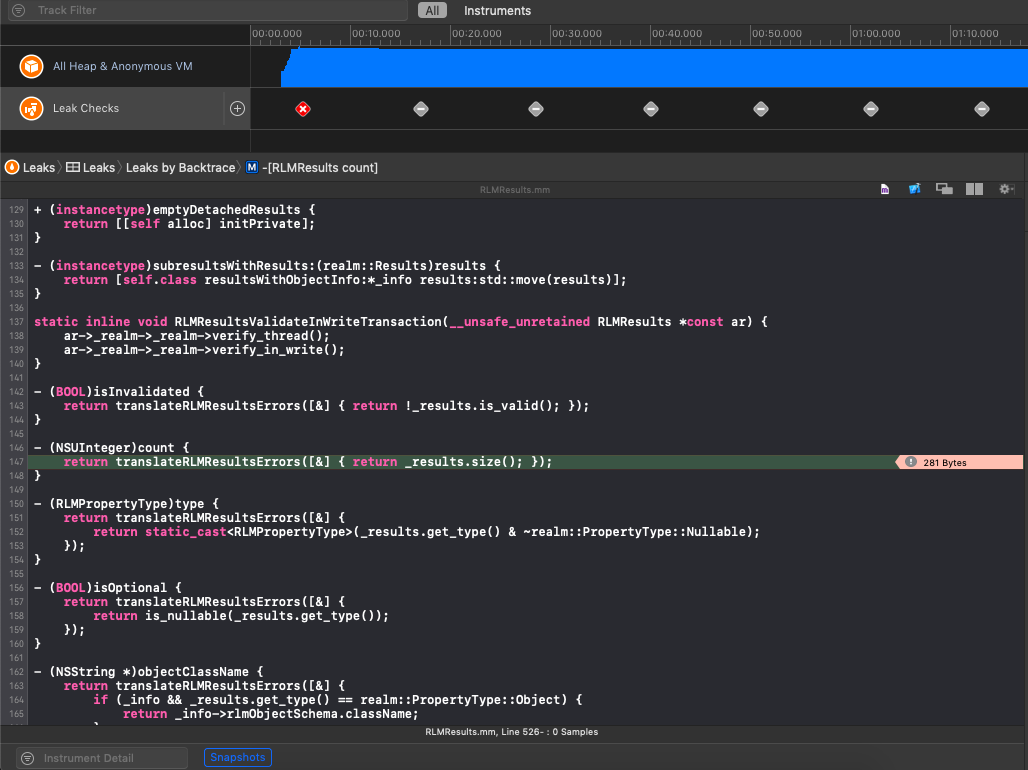The image size is (1028, 770).
Task: Open the Snapshots button
Action: tap(237, 757)
